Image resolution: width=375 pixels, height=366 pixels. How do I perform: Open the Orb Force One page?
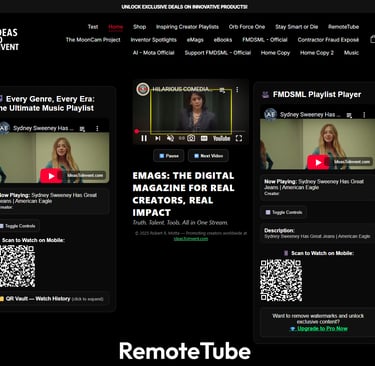click(247, 27)
